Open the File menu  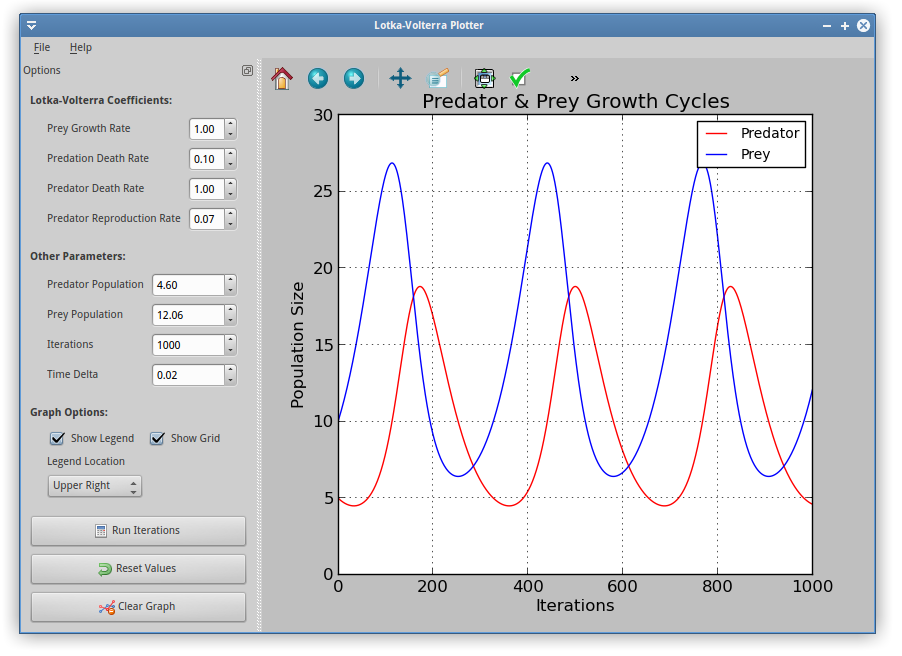[41, 47]
